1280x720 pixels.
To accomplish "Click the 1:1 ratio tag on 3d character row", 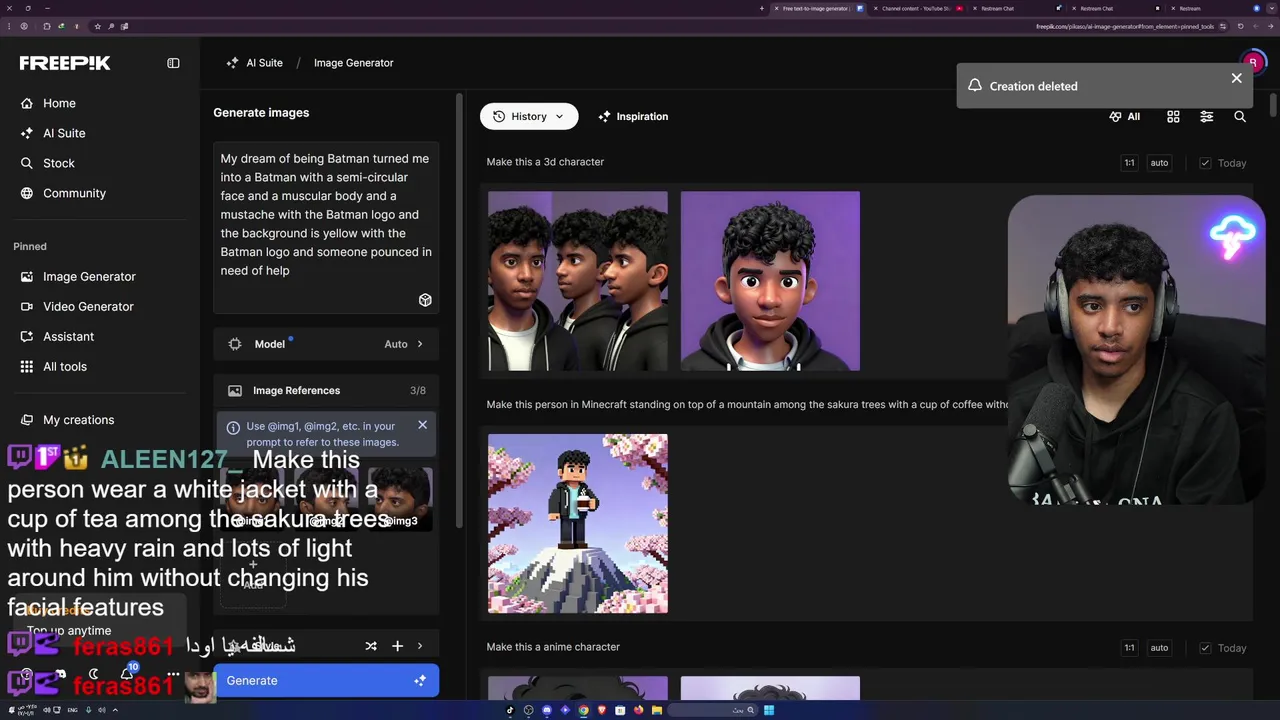I will tap(1129, 163).
